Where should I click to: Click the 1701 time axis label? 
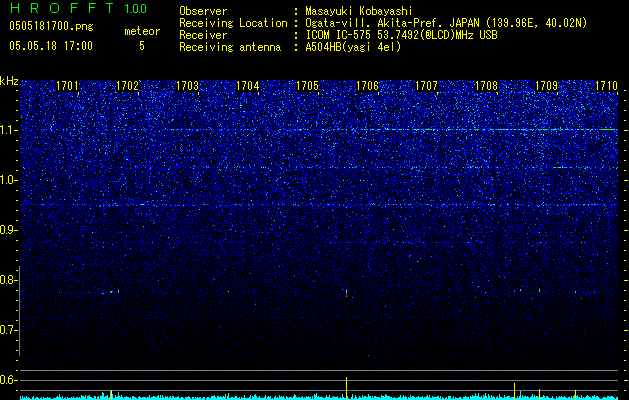click(67, 86)
